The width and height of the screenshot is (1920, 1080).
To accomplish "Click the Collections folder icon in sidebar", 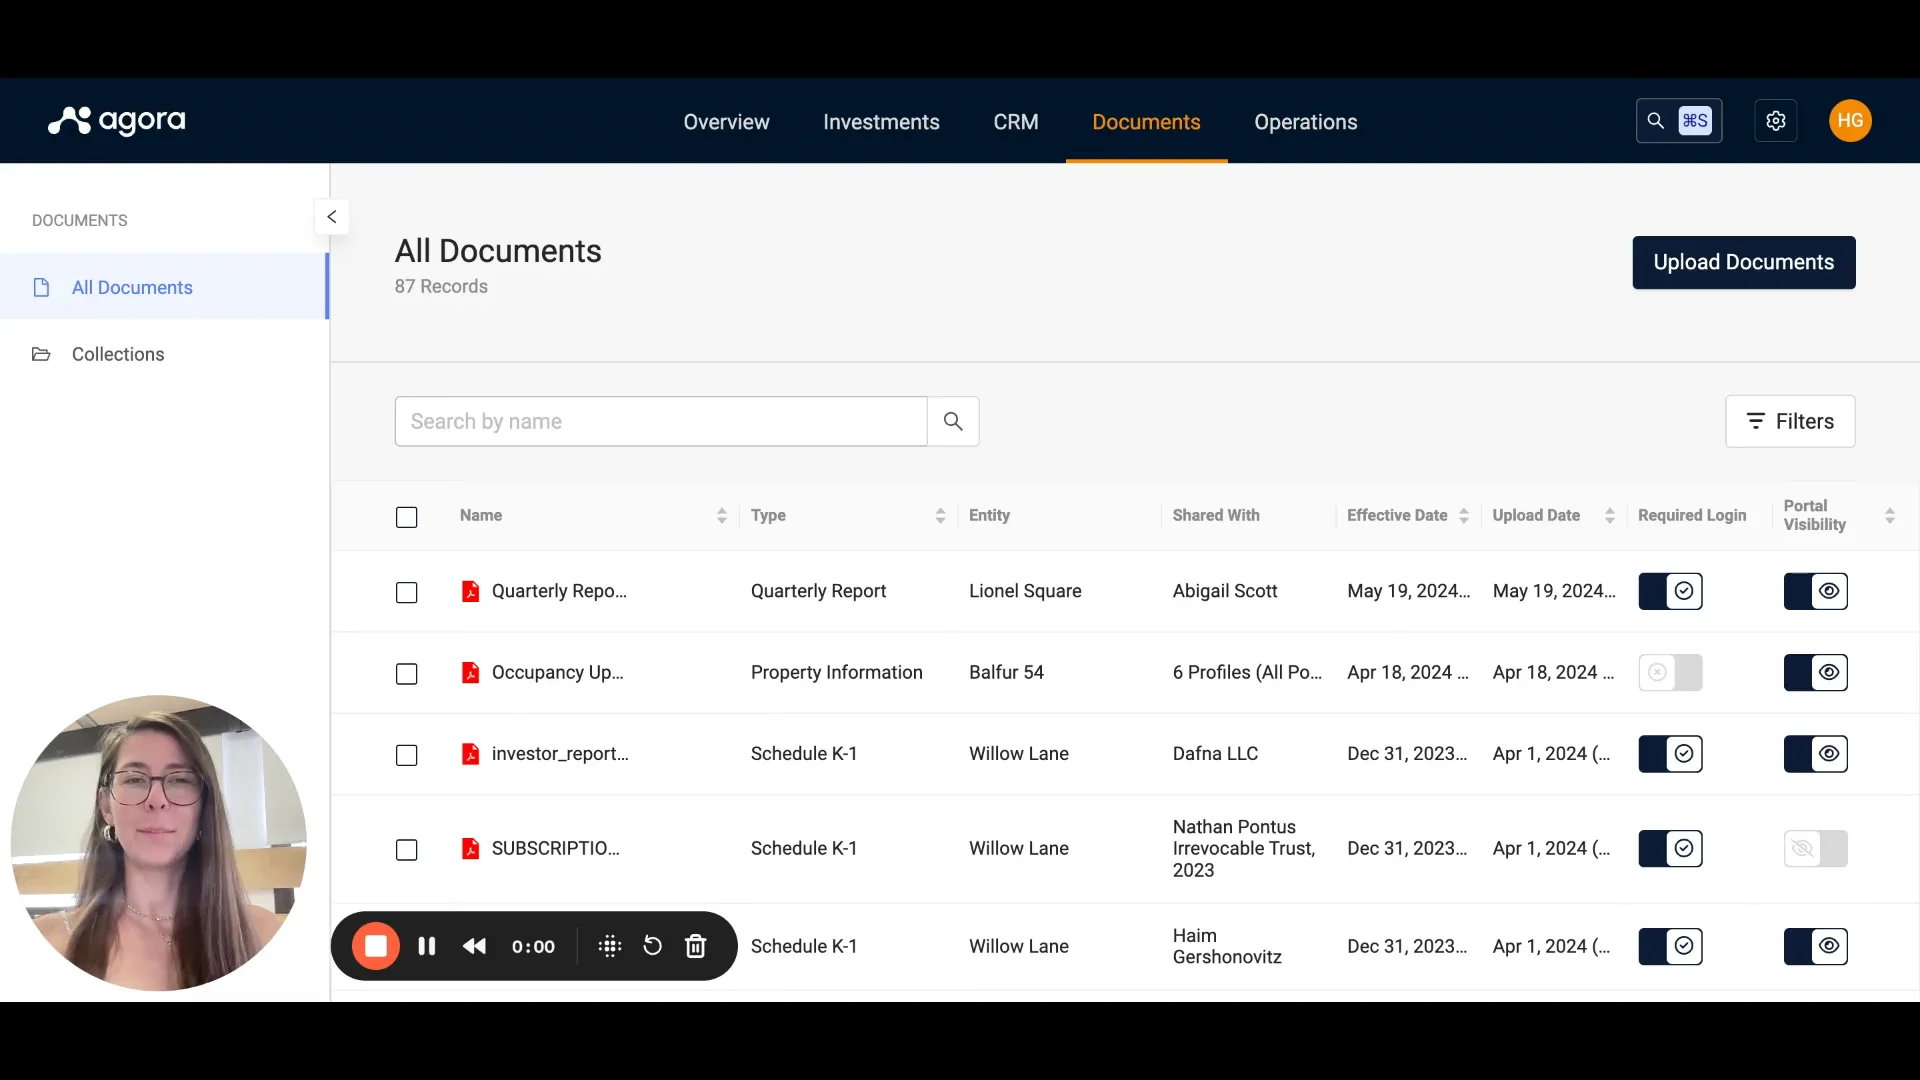I will click(x=41, y=354).
